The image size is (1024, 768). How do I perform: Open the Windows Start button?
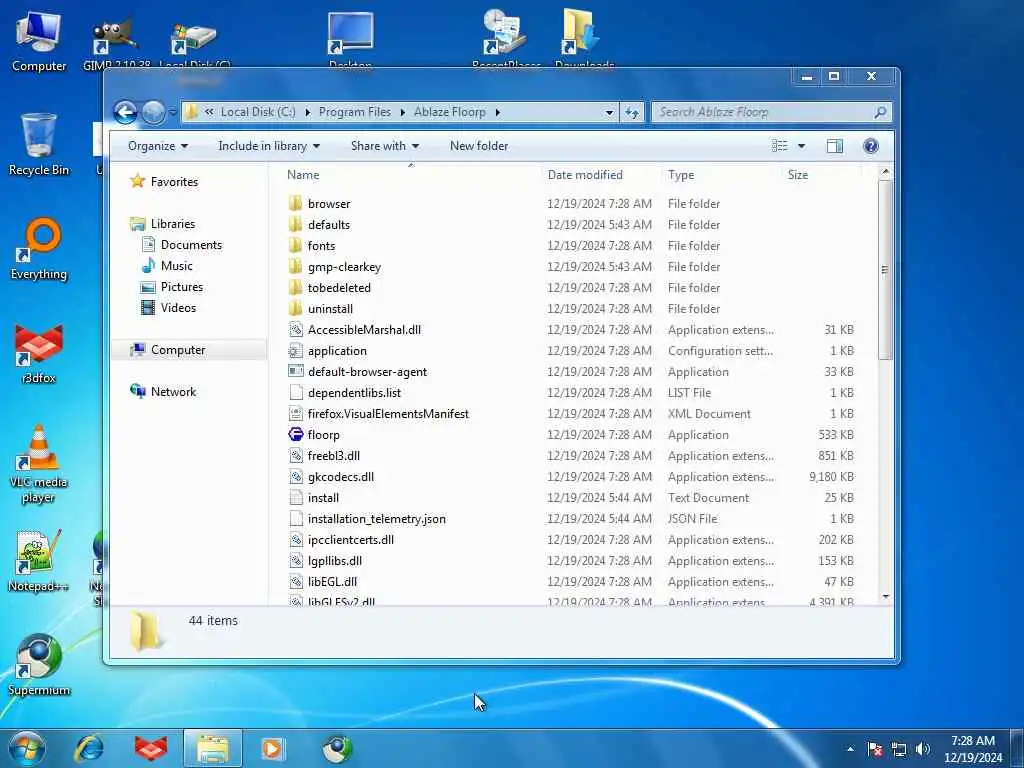coord(27,748)
